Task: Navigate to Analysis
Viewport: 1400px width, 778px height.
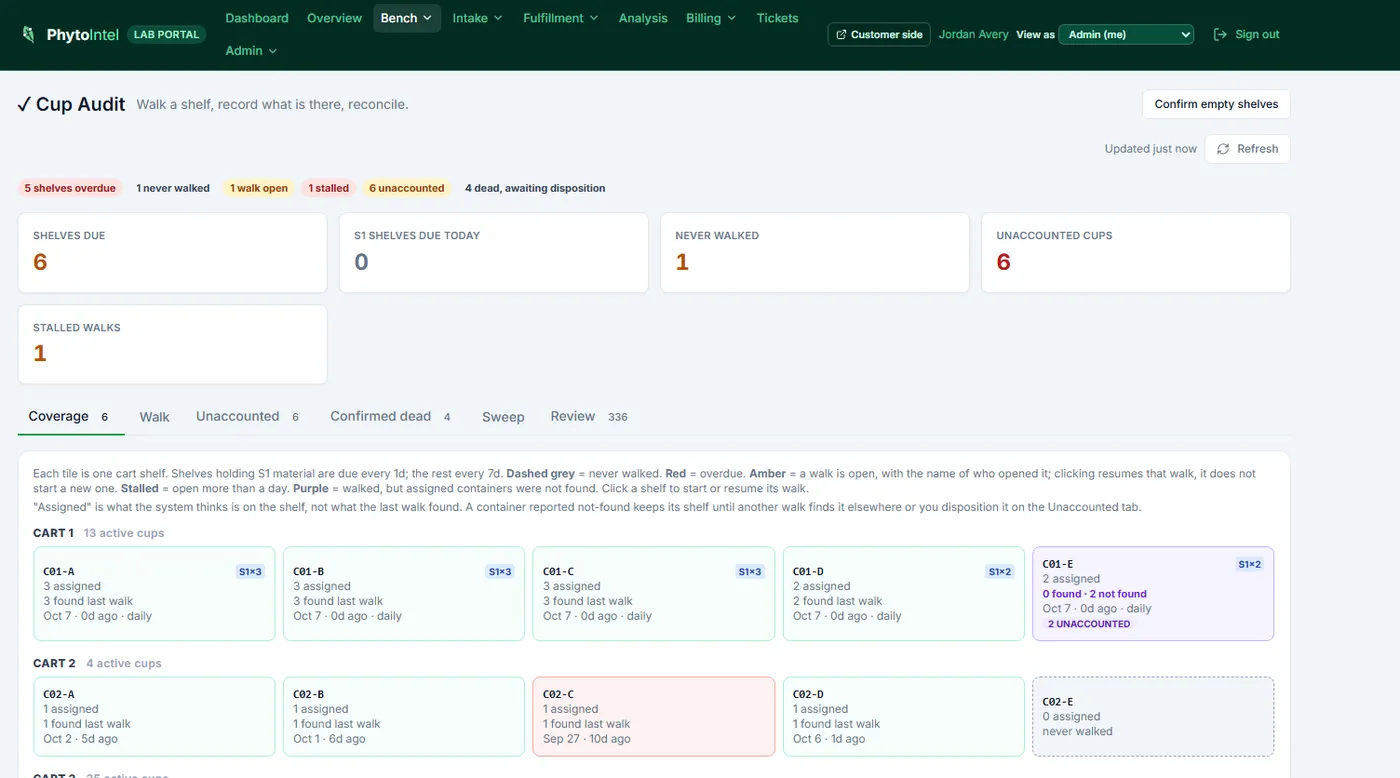Action: tap(643, 18)
